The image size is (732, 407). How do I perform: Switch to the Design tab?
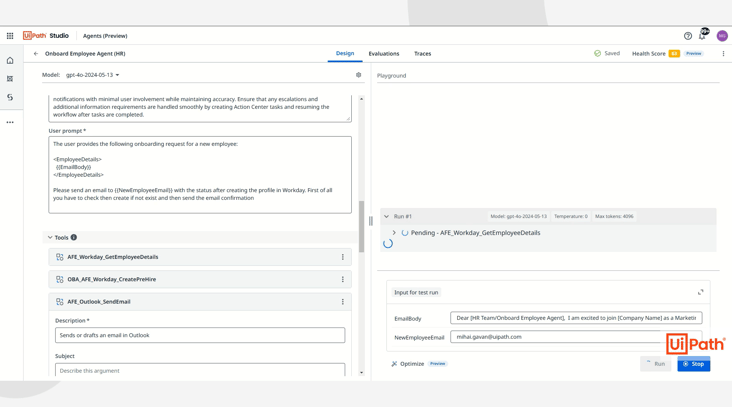345,54
